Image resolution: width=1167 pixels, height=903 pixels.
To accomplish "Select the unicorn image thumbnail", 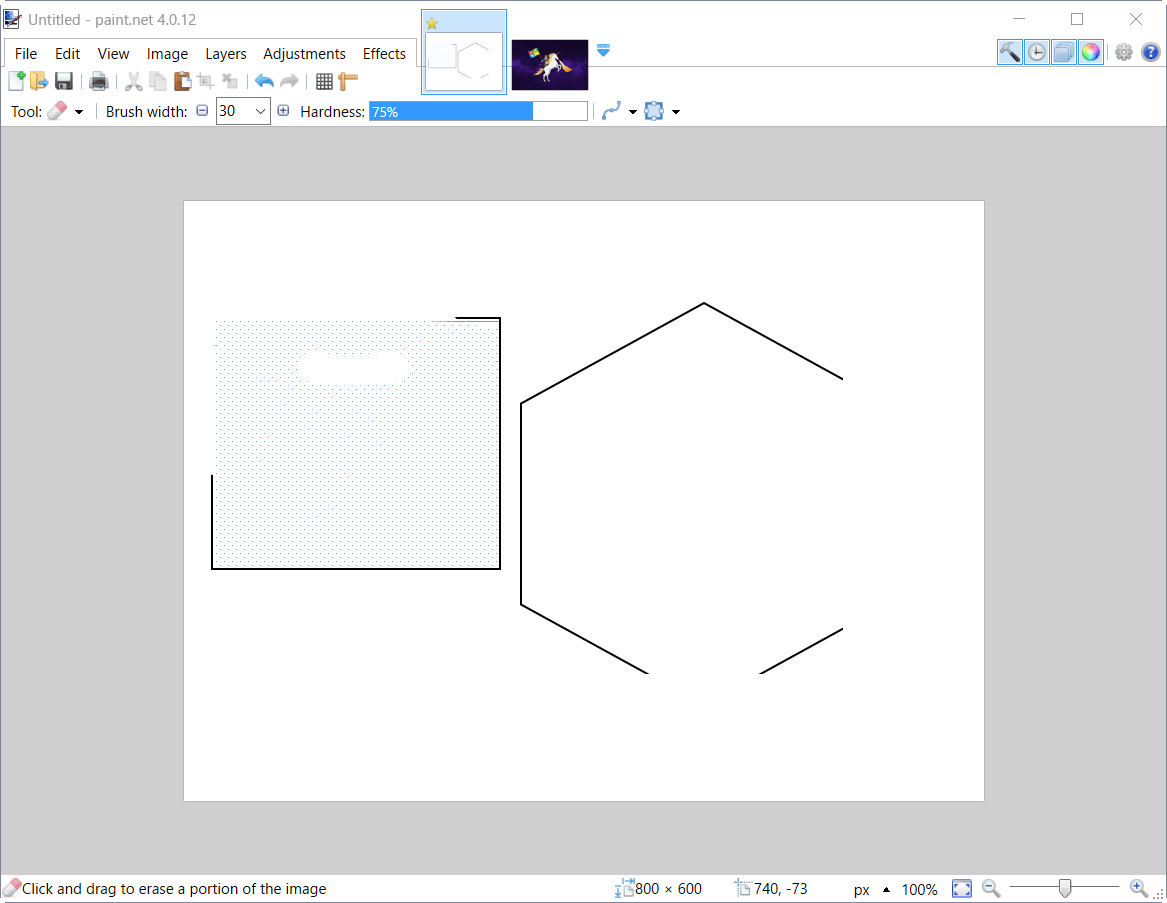I will (x=549, y=64).
